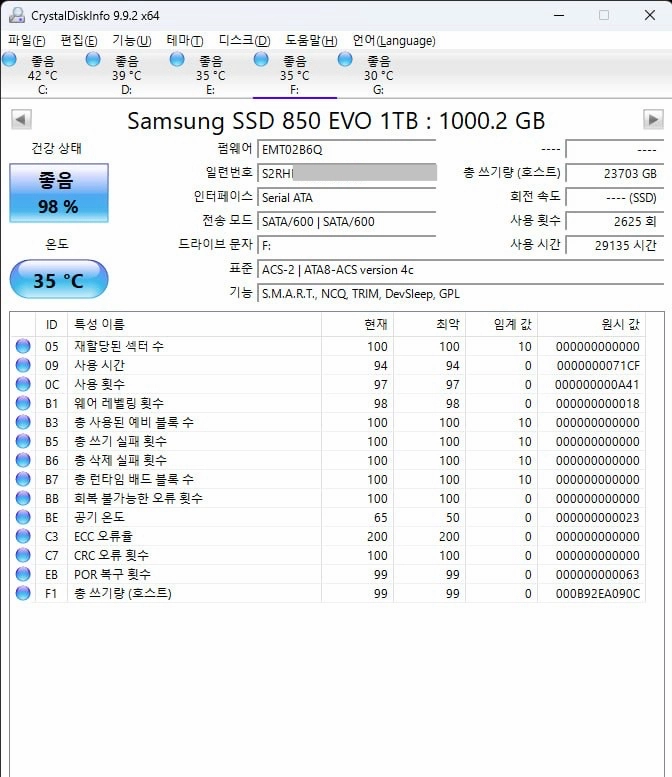The image size is (672, 777).
Task: Select the 웨어 레벨링 횟수 attribute name
Action: 119,403
